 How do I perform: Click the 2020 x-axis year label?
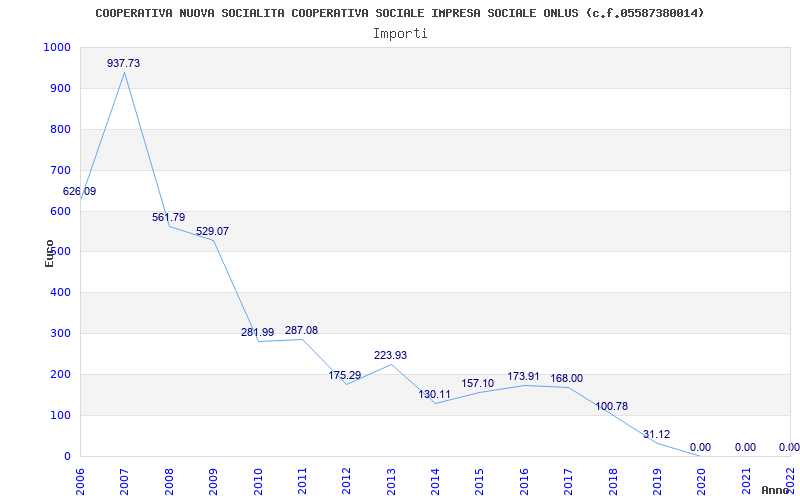pos(702,481)
